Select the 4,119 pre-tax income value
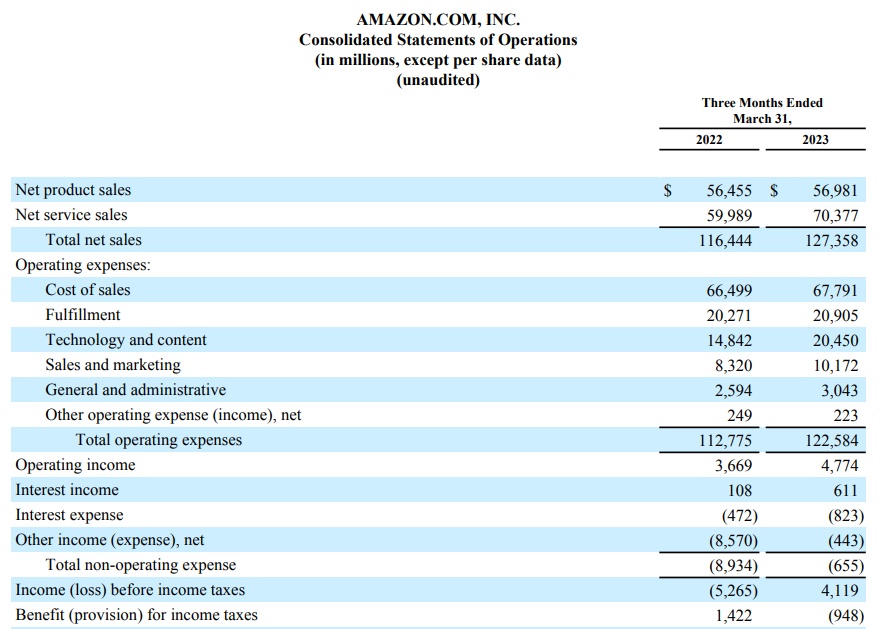The image size is (881, 629). (840, 591)
